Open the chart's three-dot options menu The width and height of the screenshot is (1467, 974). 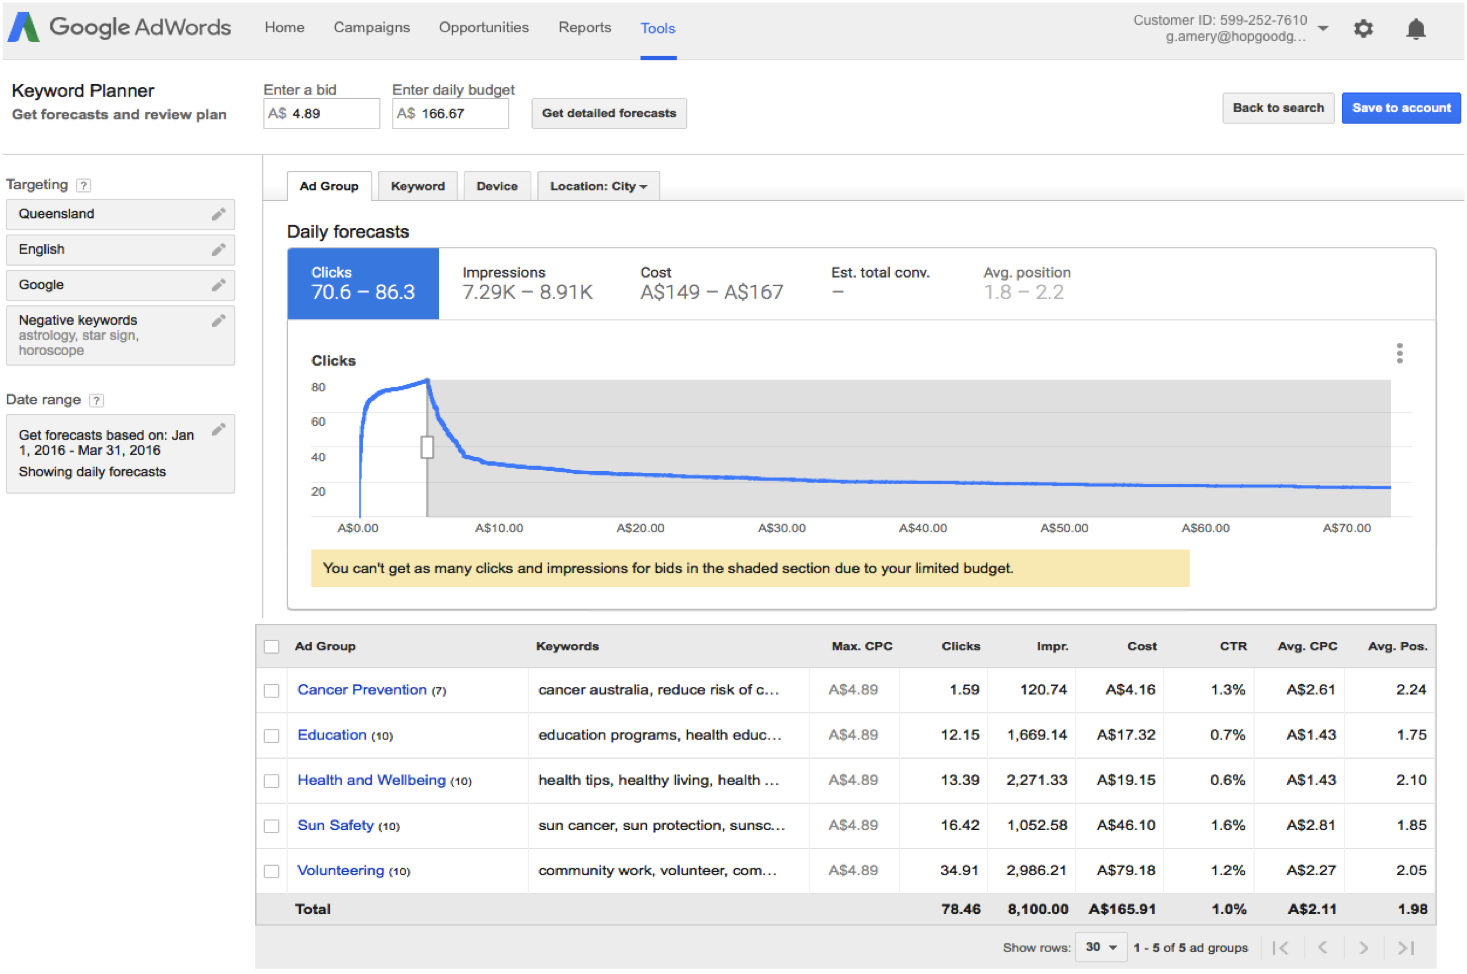point(1399,353)
